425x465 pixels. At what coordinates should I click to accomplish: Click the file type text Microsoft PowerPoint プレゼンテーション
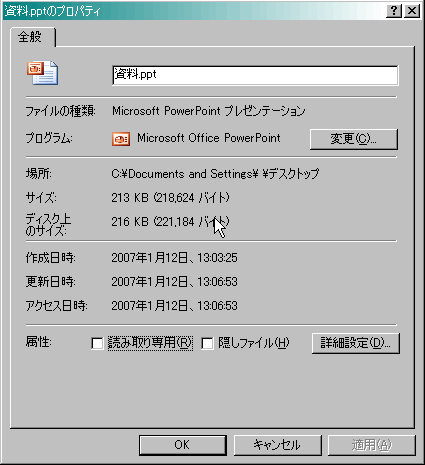tap(208, 111)
